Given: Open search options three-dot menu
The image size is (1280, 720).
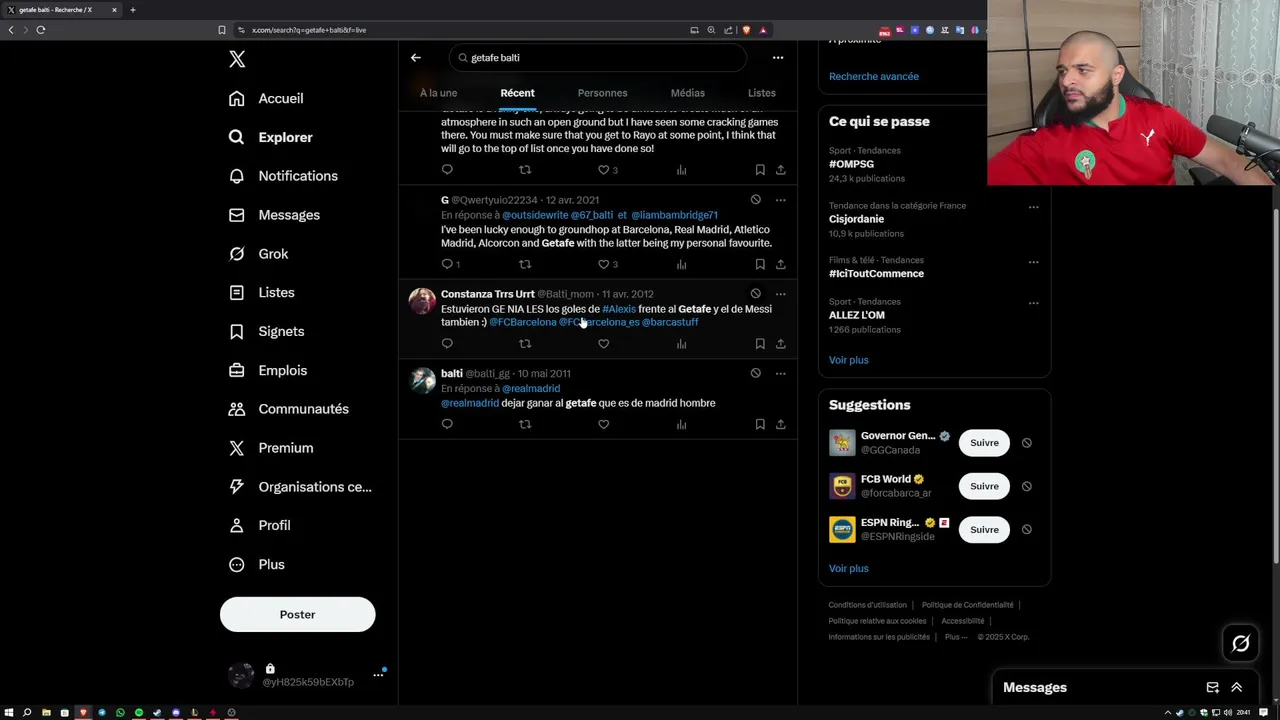Looking at the screenshot, I should 778,58.
